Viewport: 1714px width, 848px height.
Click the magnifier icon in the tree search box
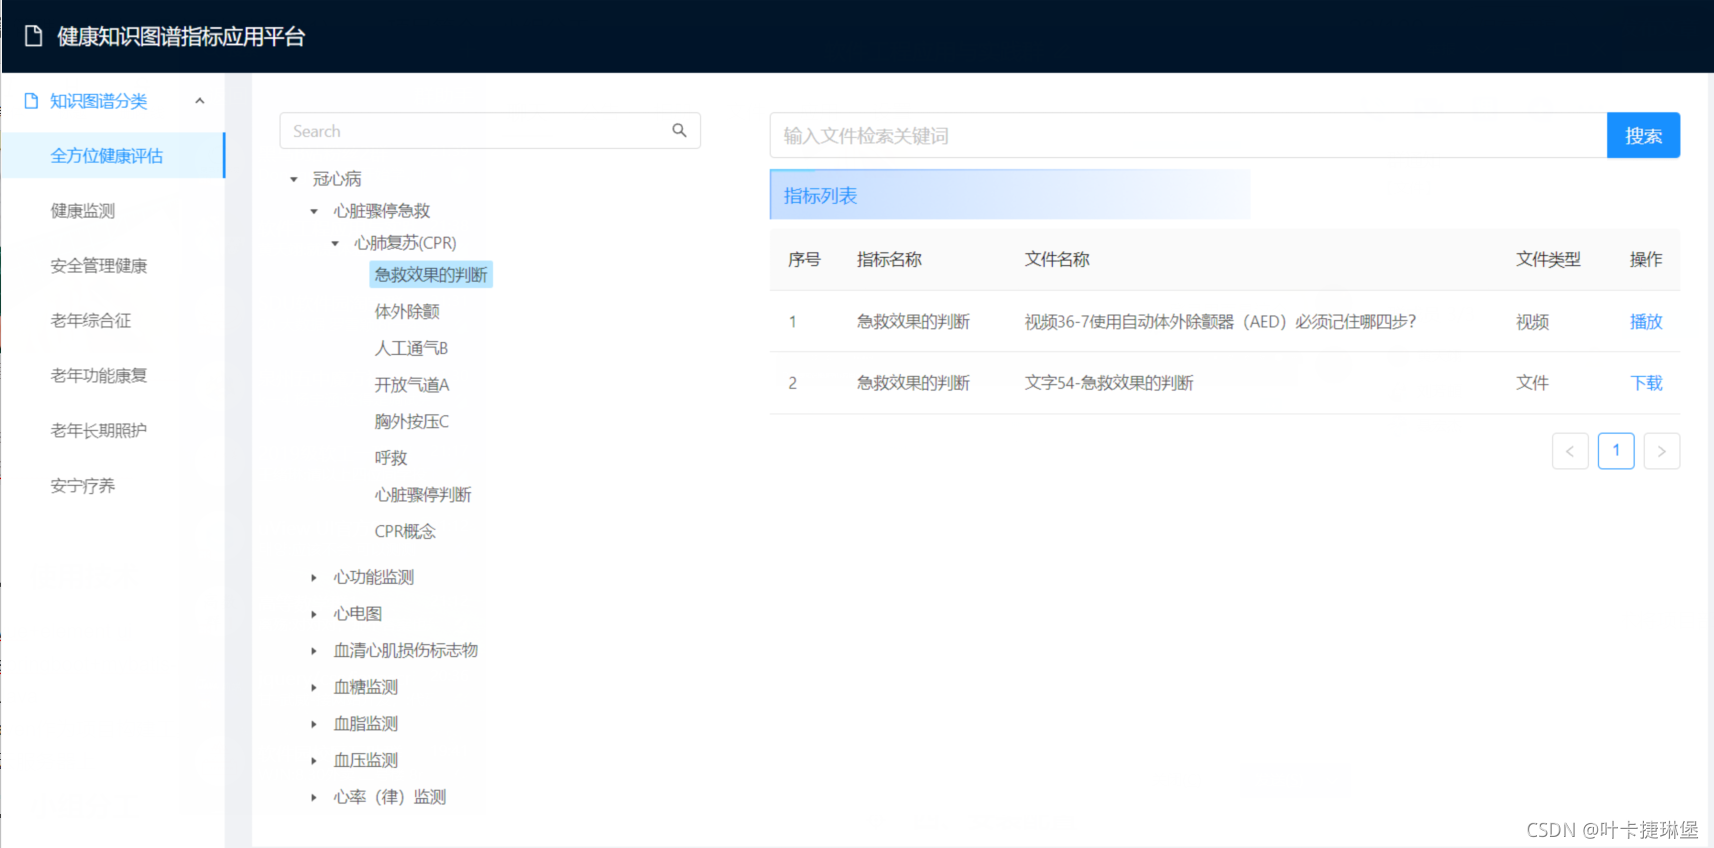tap(679, 131)
